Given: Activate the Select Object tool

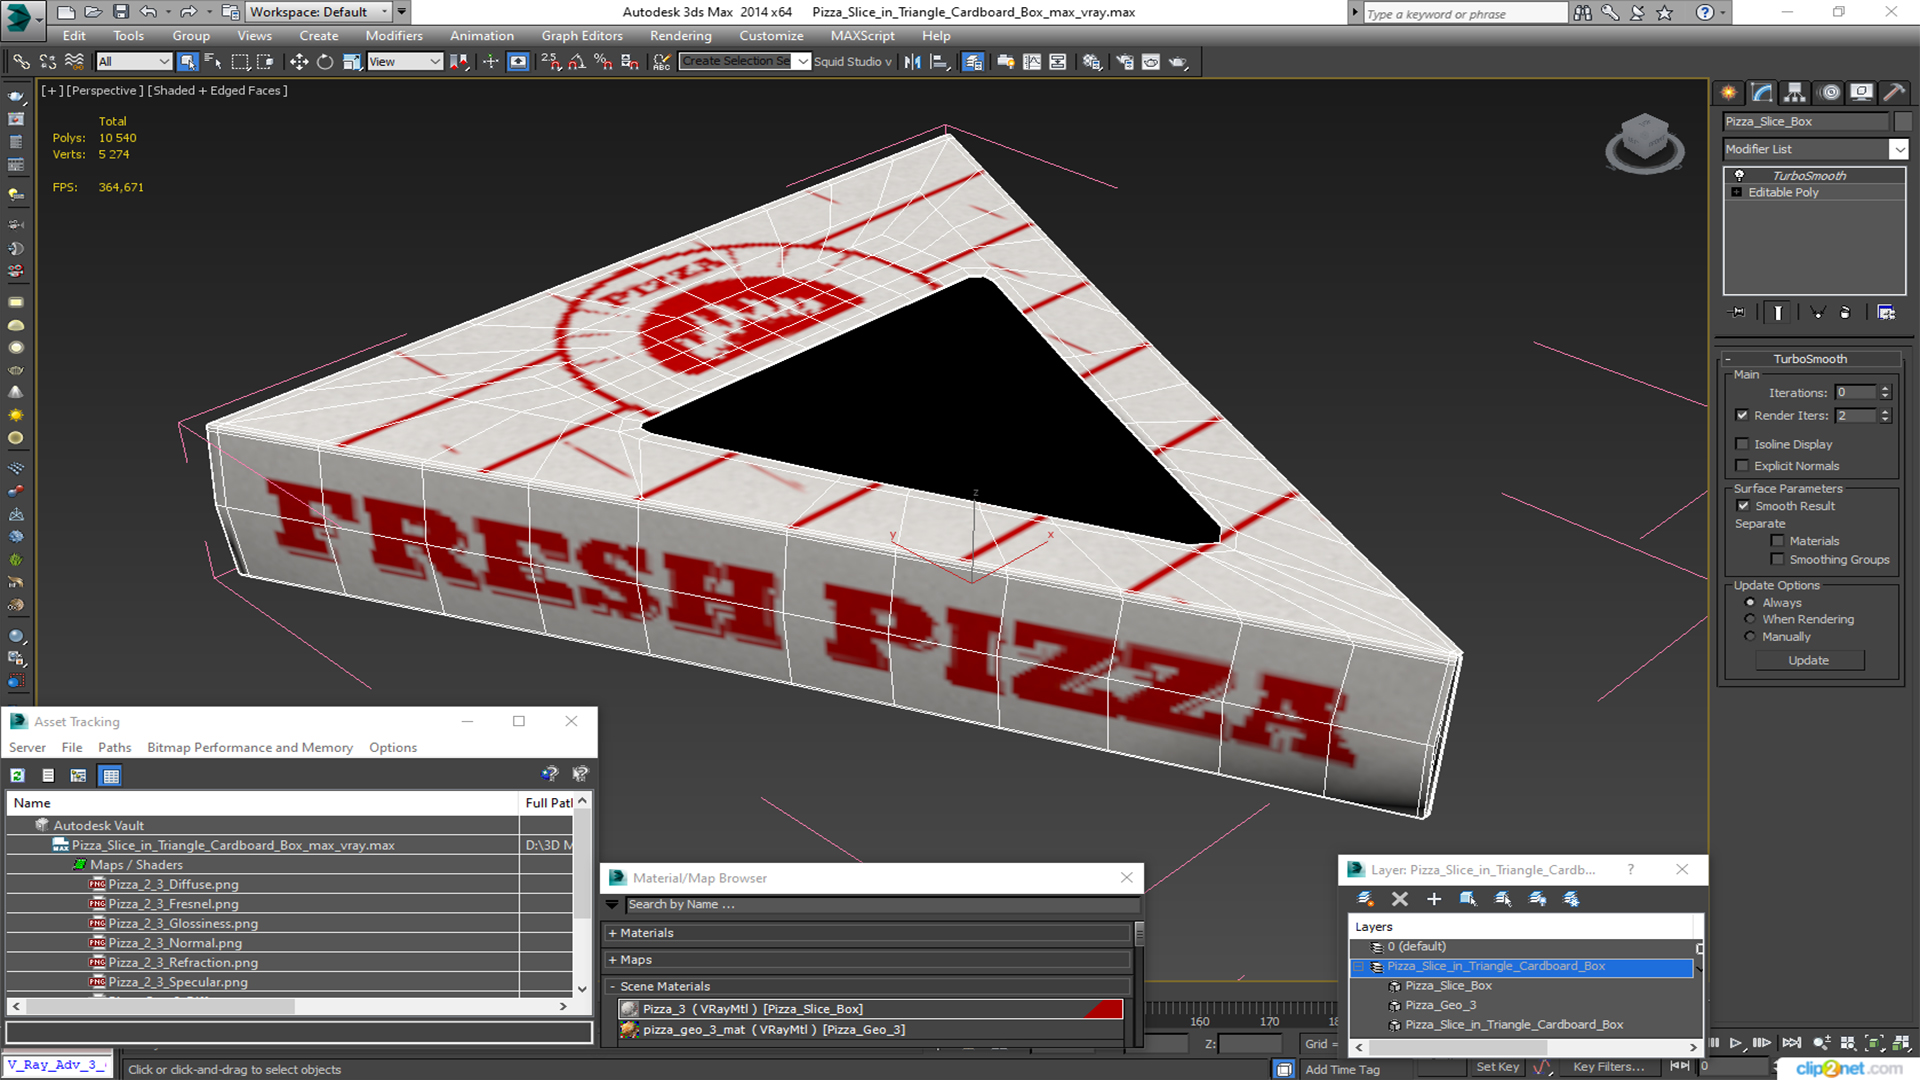Looking at the screenshot, I should click(187, 62).
